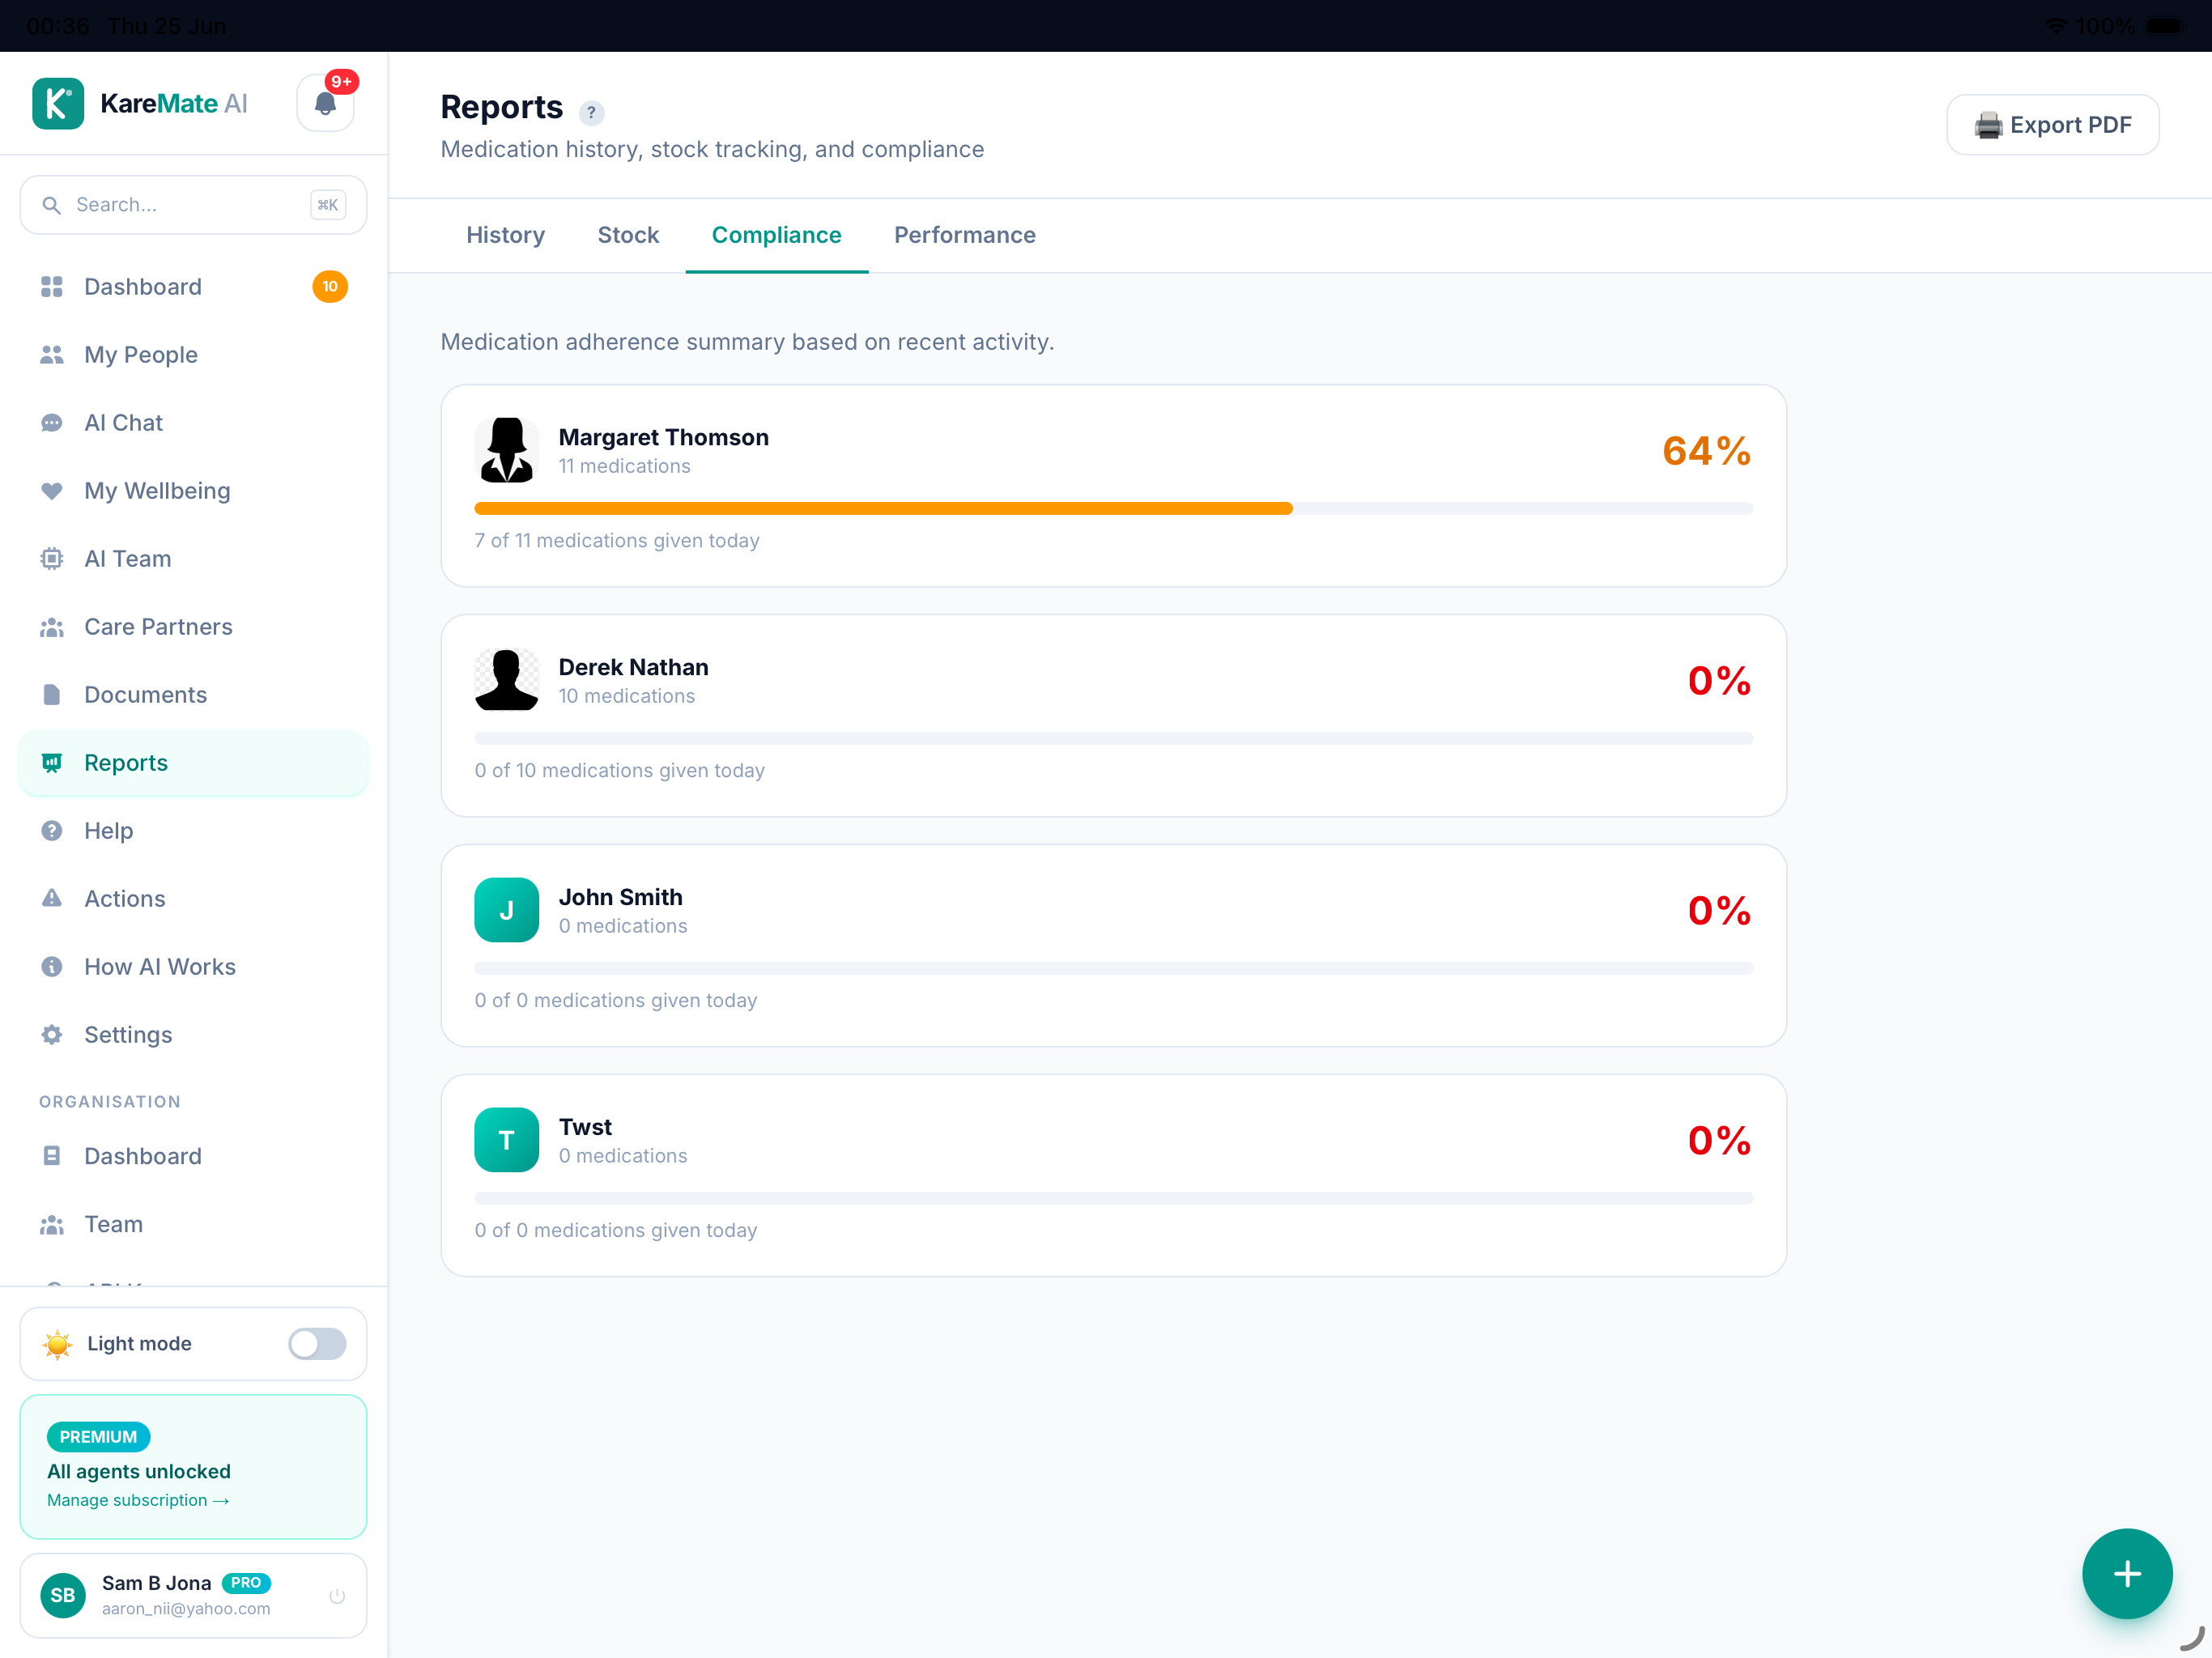Click the printer icon on Export PDF
Screen dimensions: 2212x1658
click(1988, 125)
